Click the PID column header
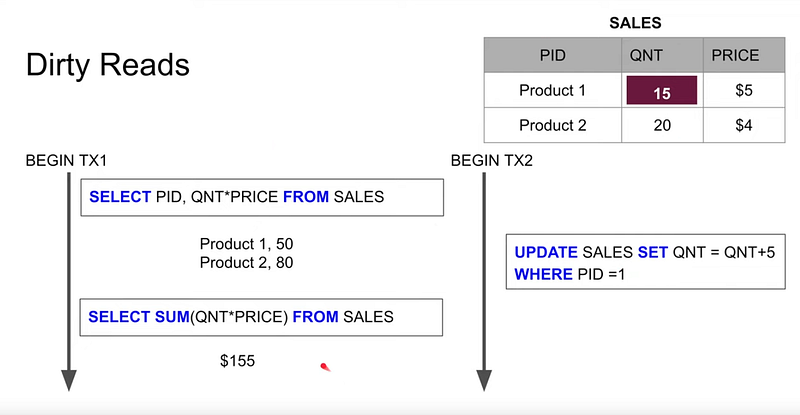This screenshot has height=415, width=800. click(x=553, y=55)
